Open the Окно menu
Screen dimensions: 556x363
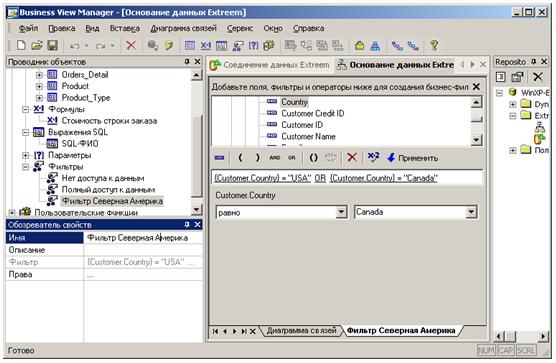[x=273, y=28]
